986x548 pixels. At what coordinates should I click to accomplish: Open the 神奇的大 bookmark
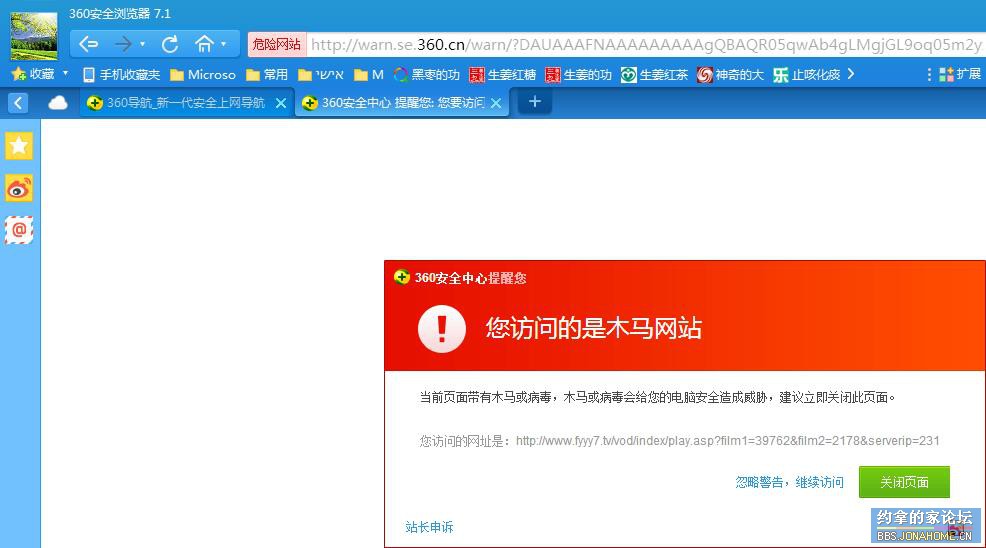pyautogui.click(x=731, y=75)
